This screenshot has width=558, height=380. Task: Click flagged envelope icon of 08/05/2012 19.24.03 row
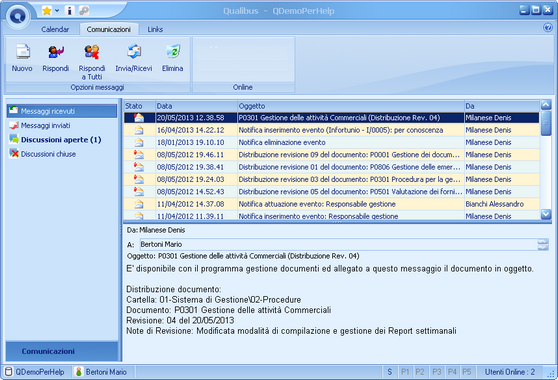pyautogui.click(x=139, y=179)
